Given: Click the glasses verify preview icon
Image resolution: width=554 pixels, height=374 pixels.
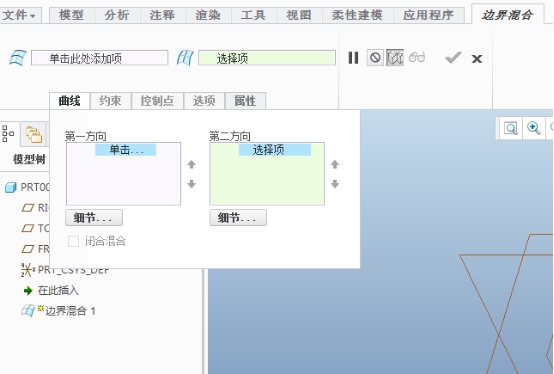Looking at the screenshot, I should pos(417,57).
